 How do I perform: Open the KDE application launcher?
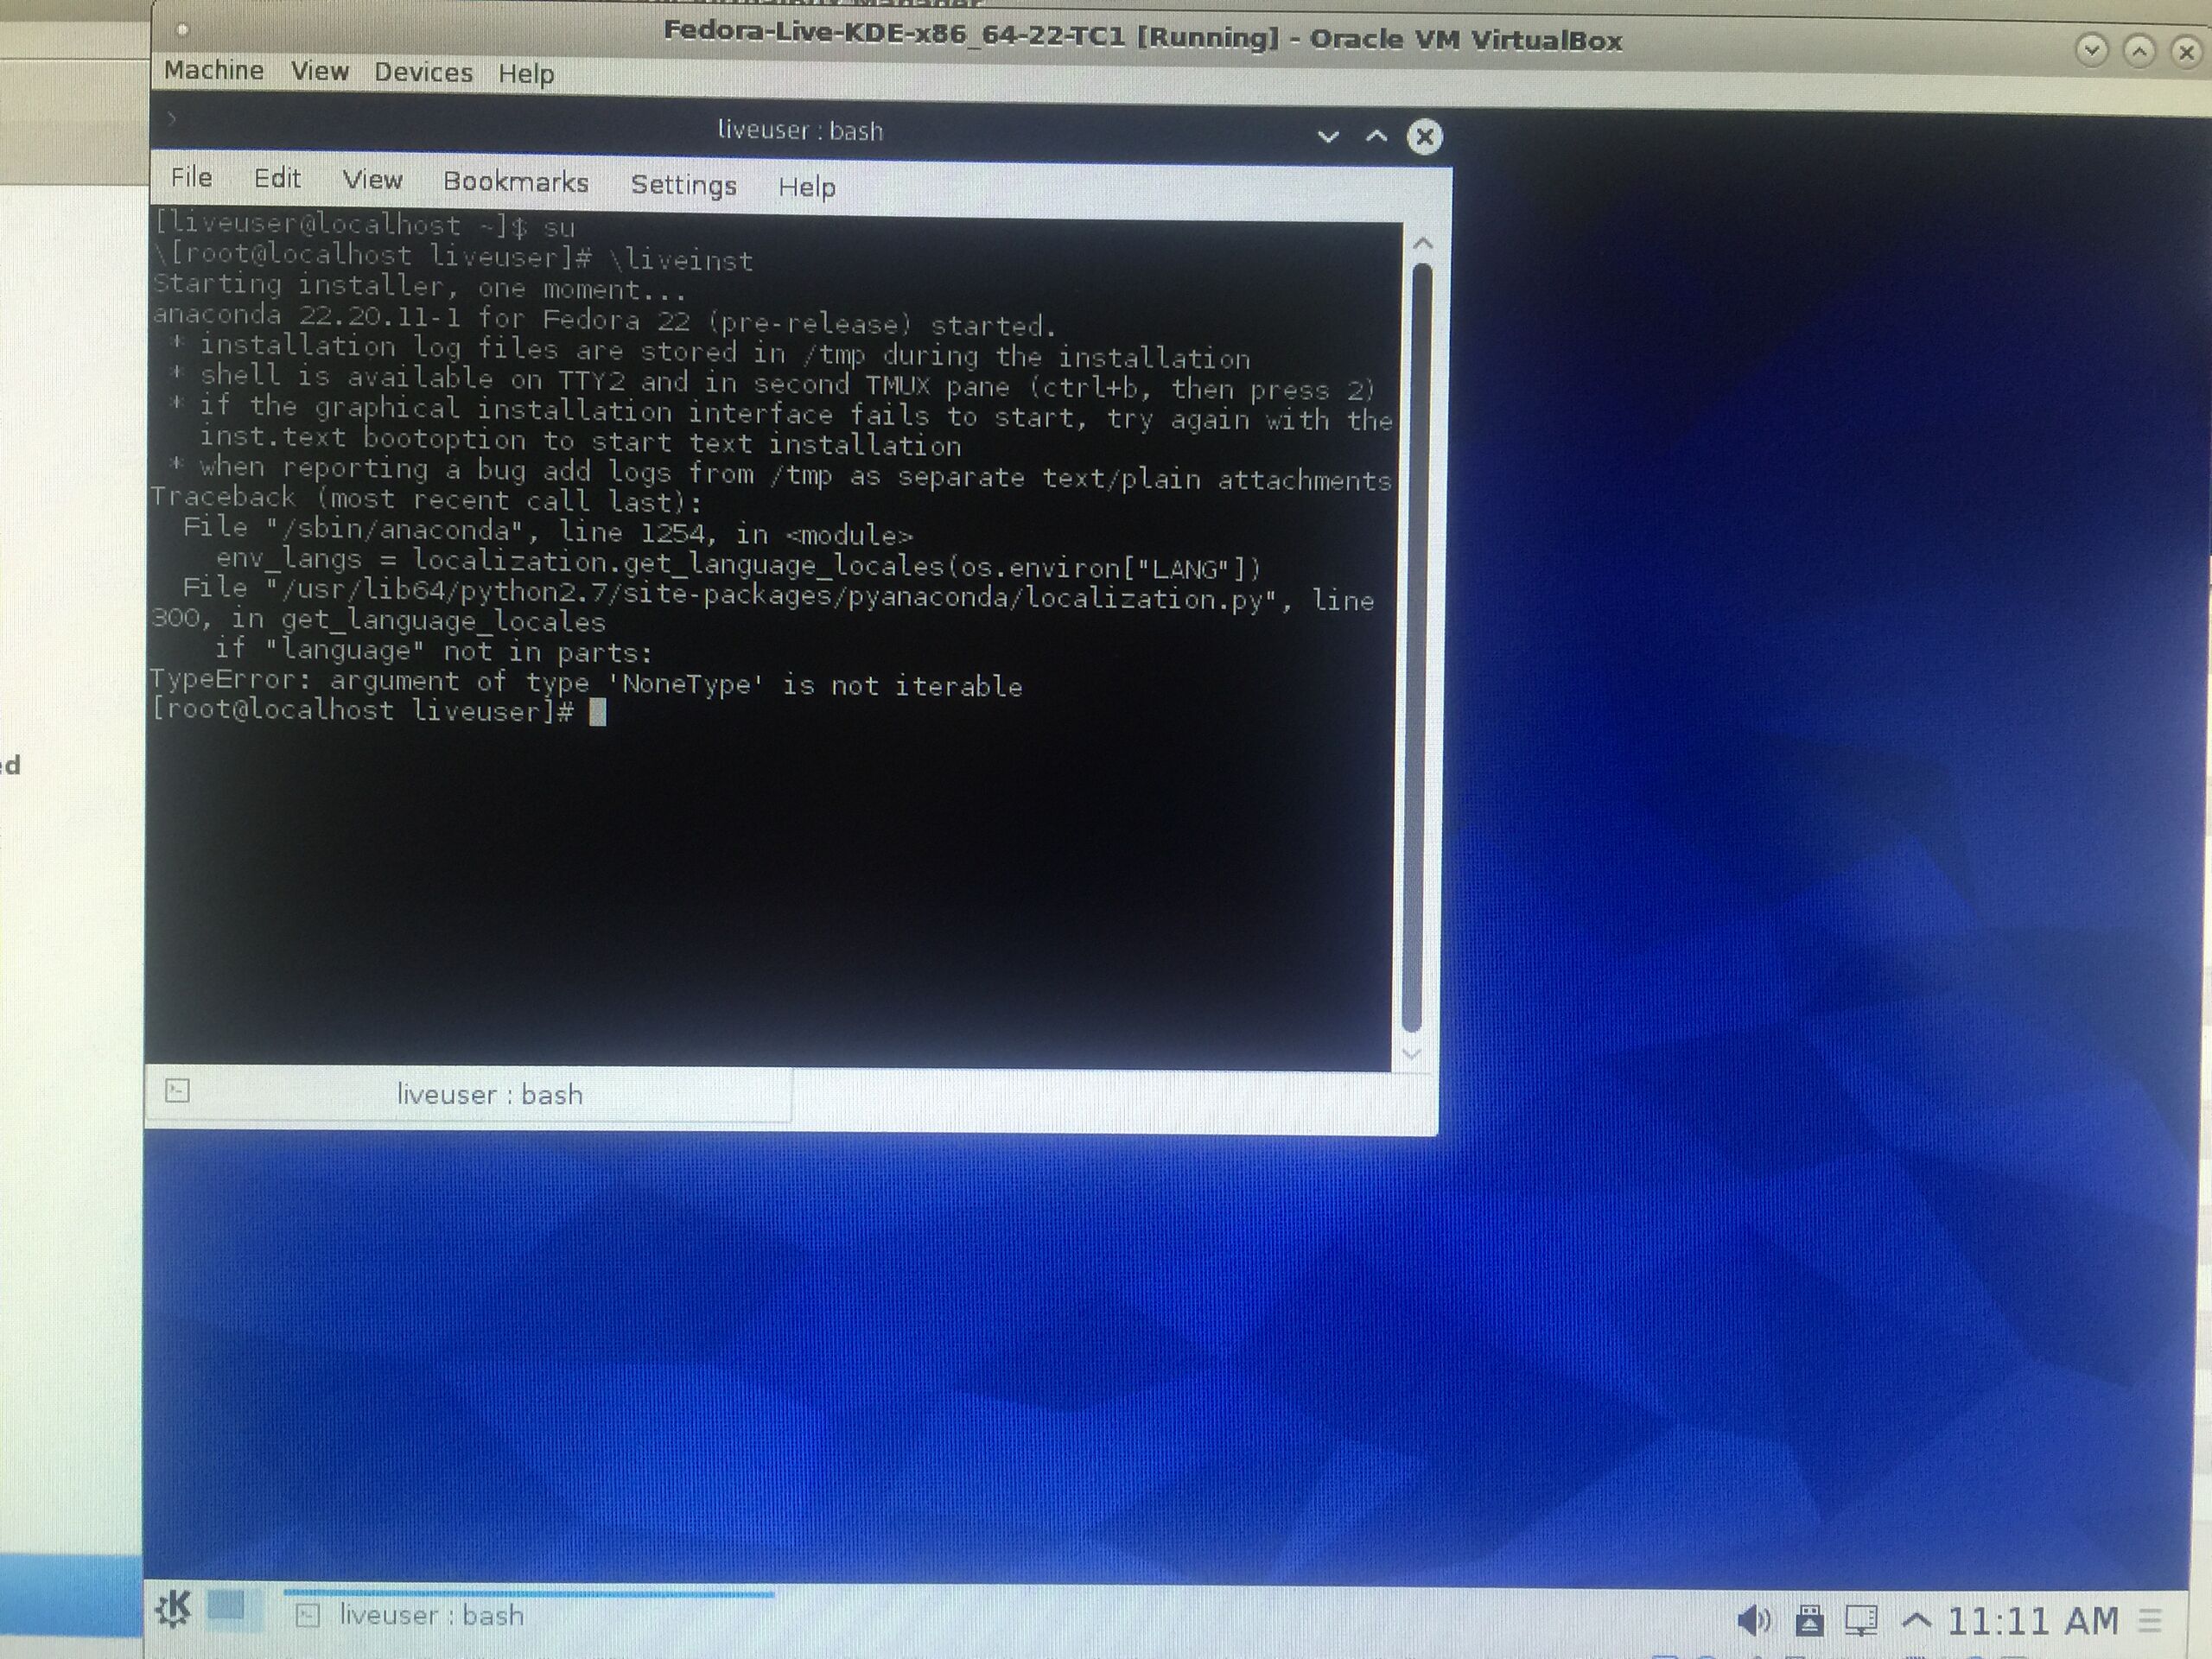click(x=173, y=1609)
